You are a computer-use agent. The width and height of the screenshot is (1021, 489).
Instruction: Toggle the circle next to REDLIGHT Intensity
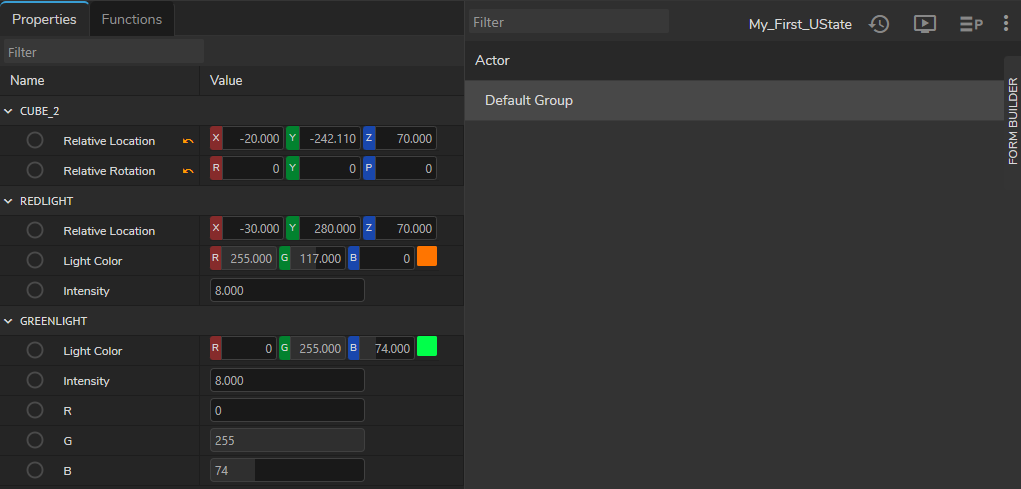35,291
